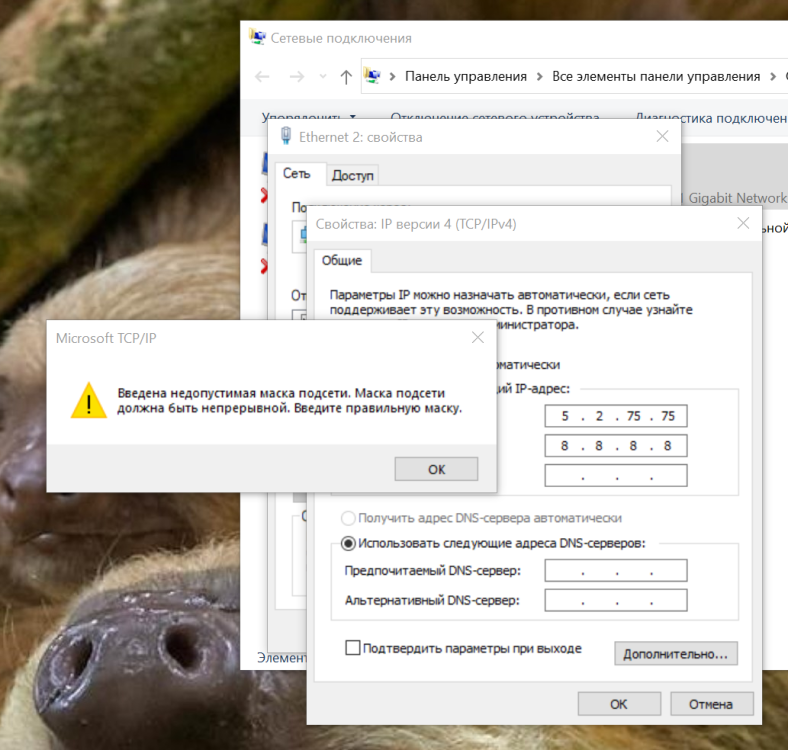Go up one level with the up arrow
The image size is (788, 750).
(x=346, y=77)
